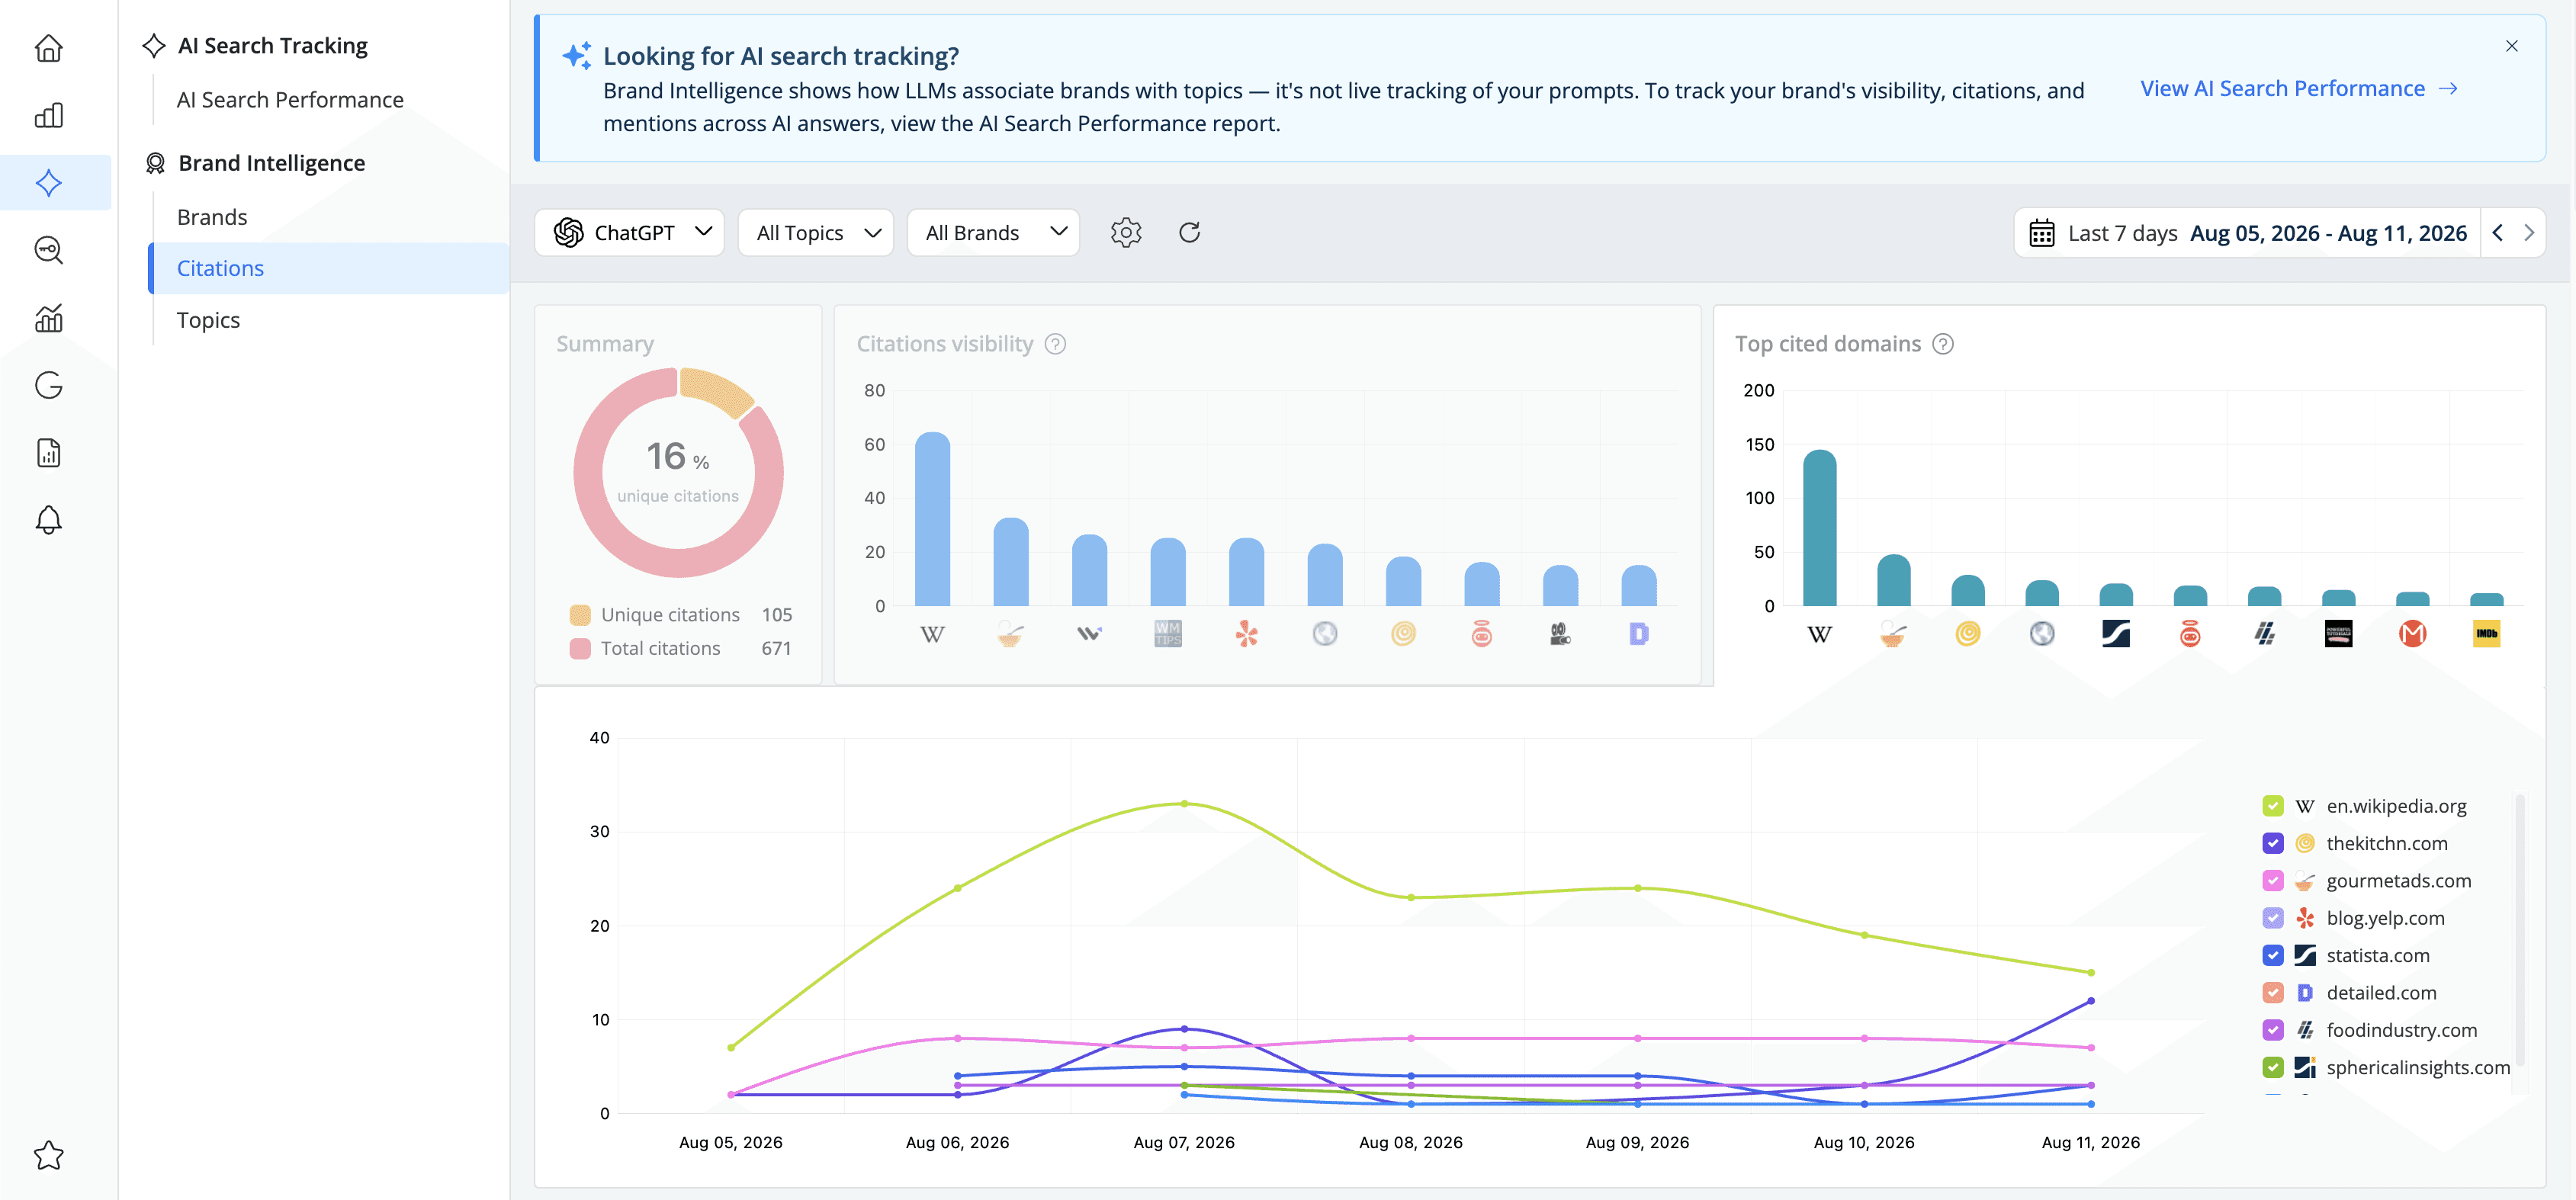This screenshot has height=1200, width=2576.
Task: Open Topics in sidebar menu
Action: [x=208, y=320]
